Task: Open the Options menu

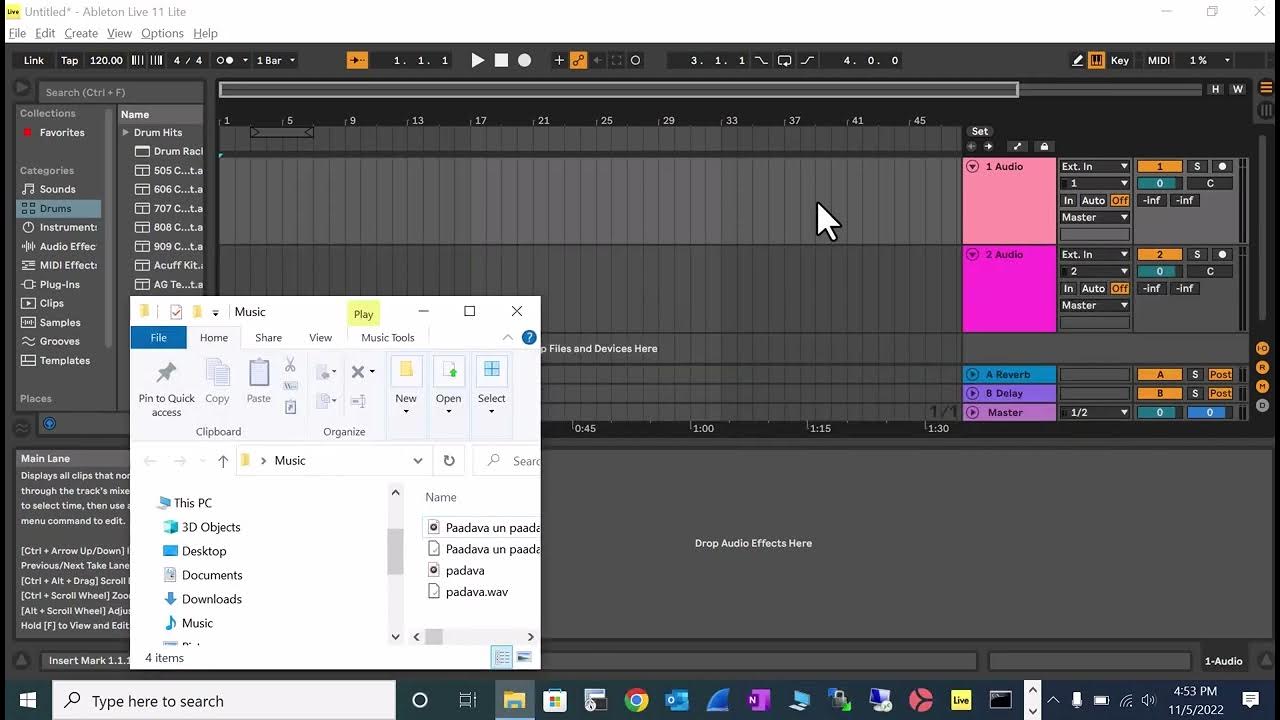Action: [x=162, y=33]
